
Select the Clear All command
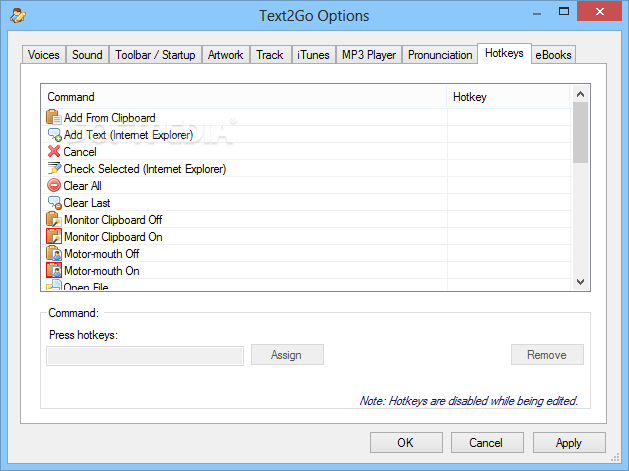pos(306,186)
